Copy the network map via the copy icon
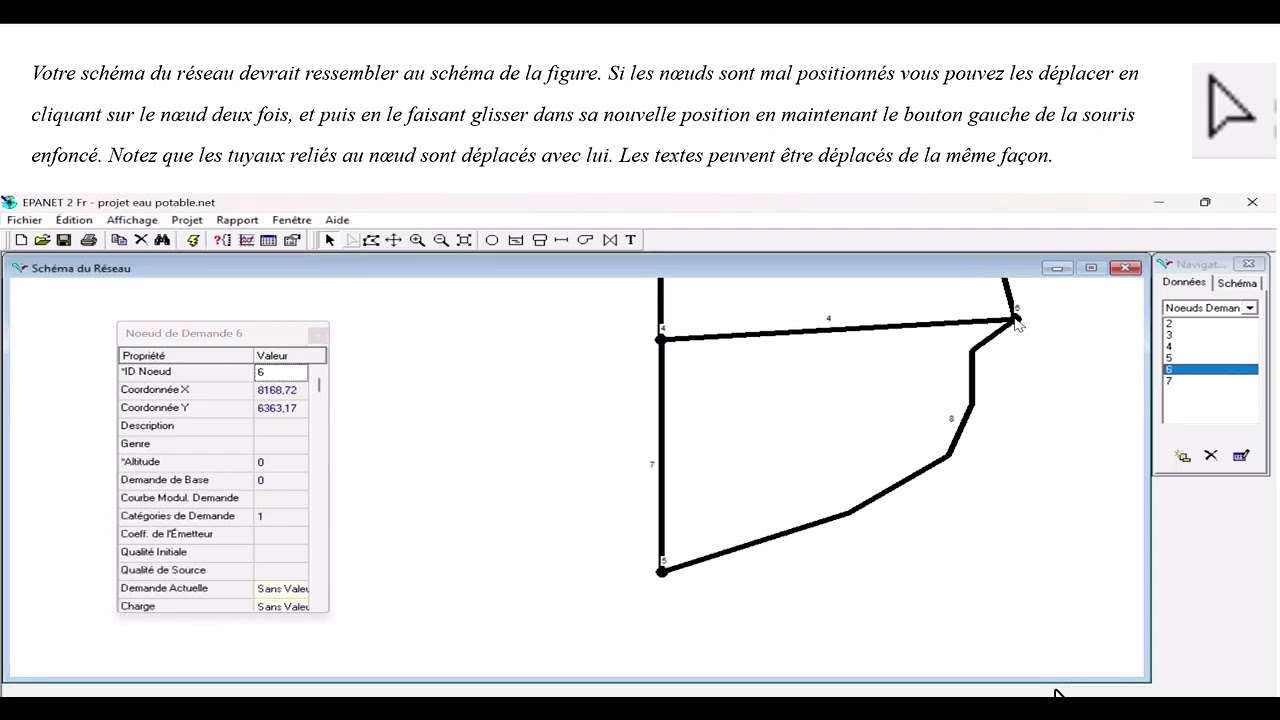1280x720 pixels. (119, 240)
